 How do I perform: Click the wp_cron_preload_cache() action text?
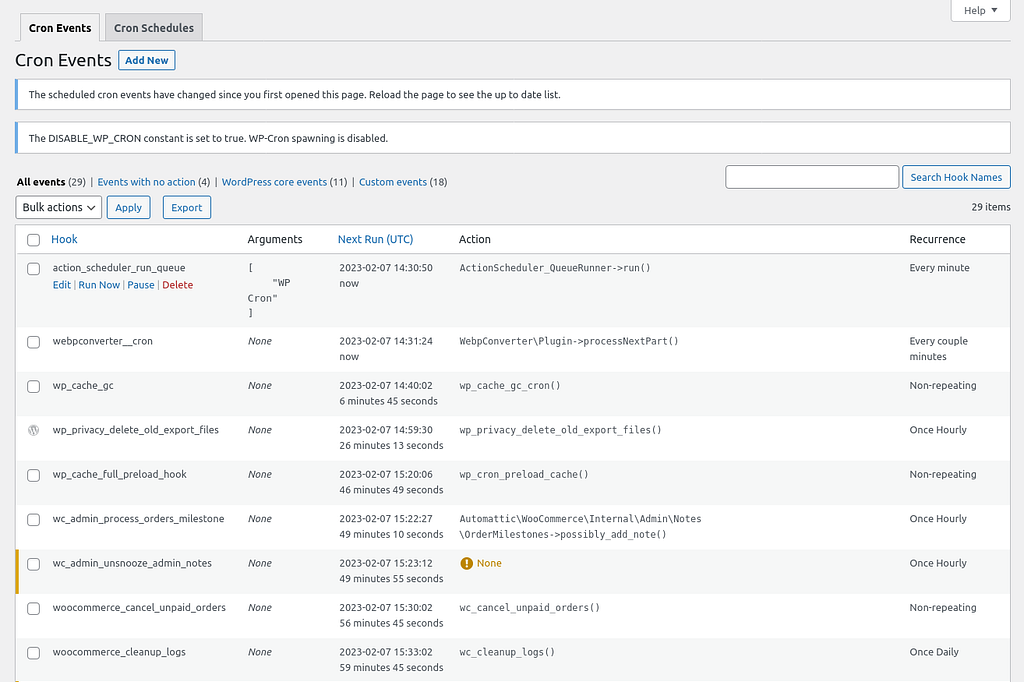click(x=524, y=474)
